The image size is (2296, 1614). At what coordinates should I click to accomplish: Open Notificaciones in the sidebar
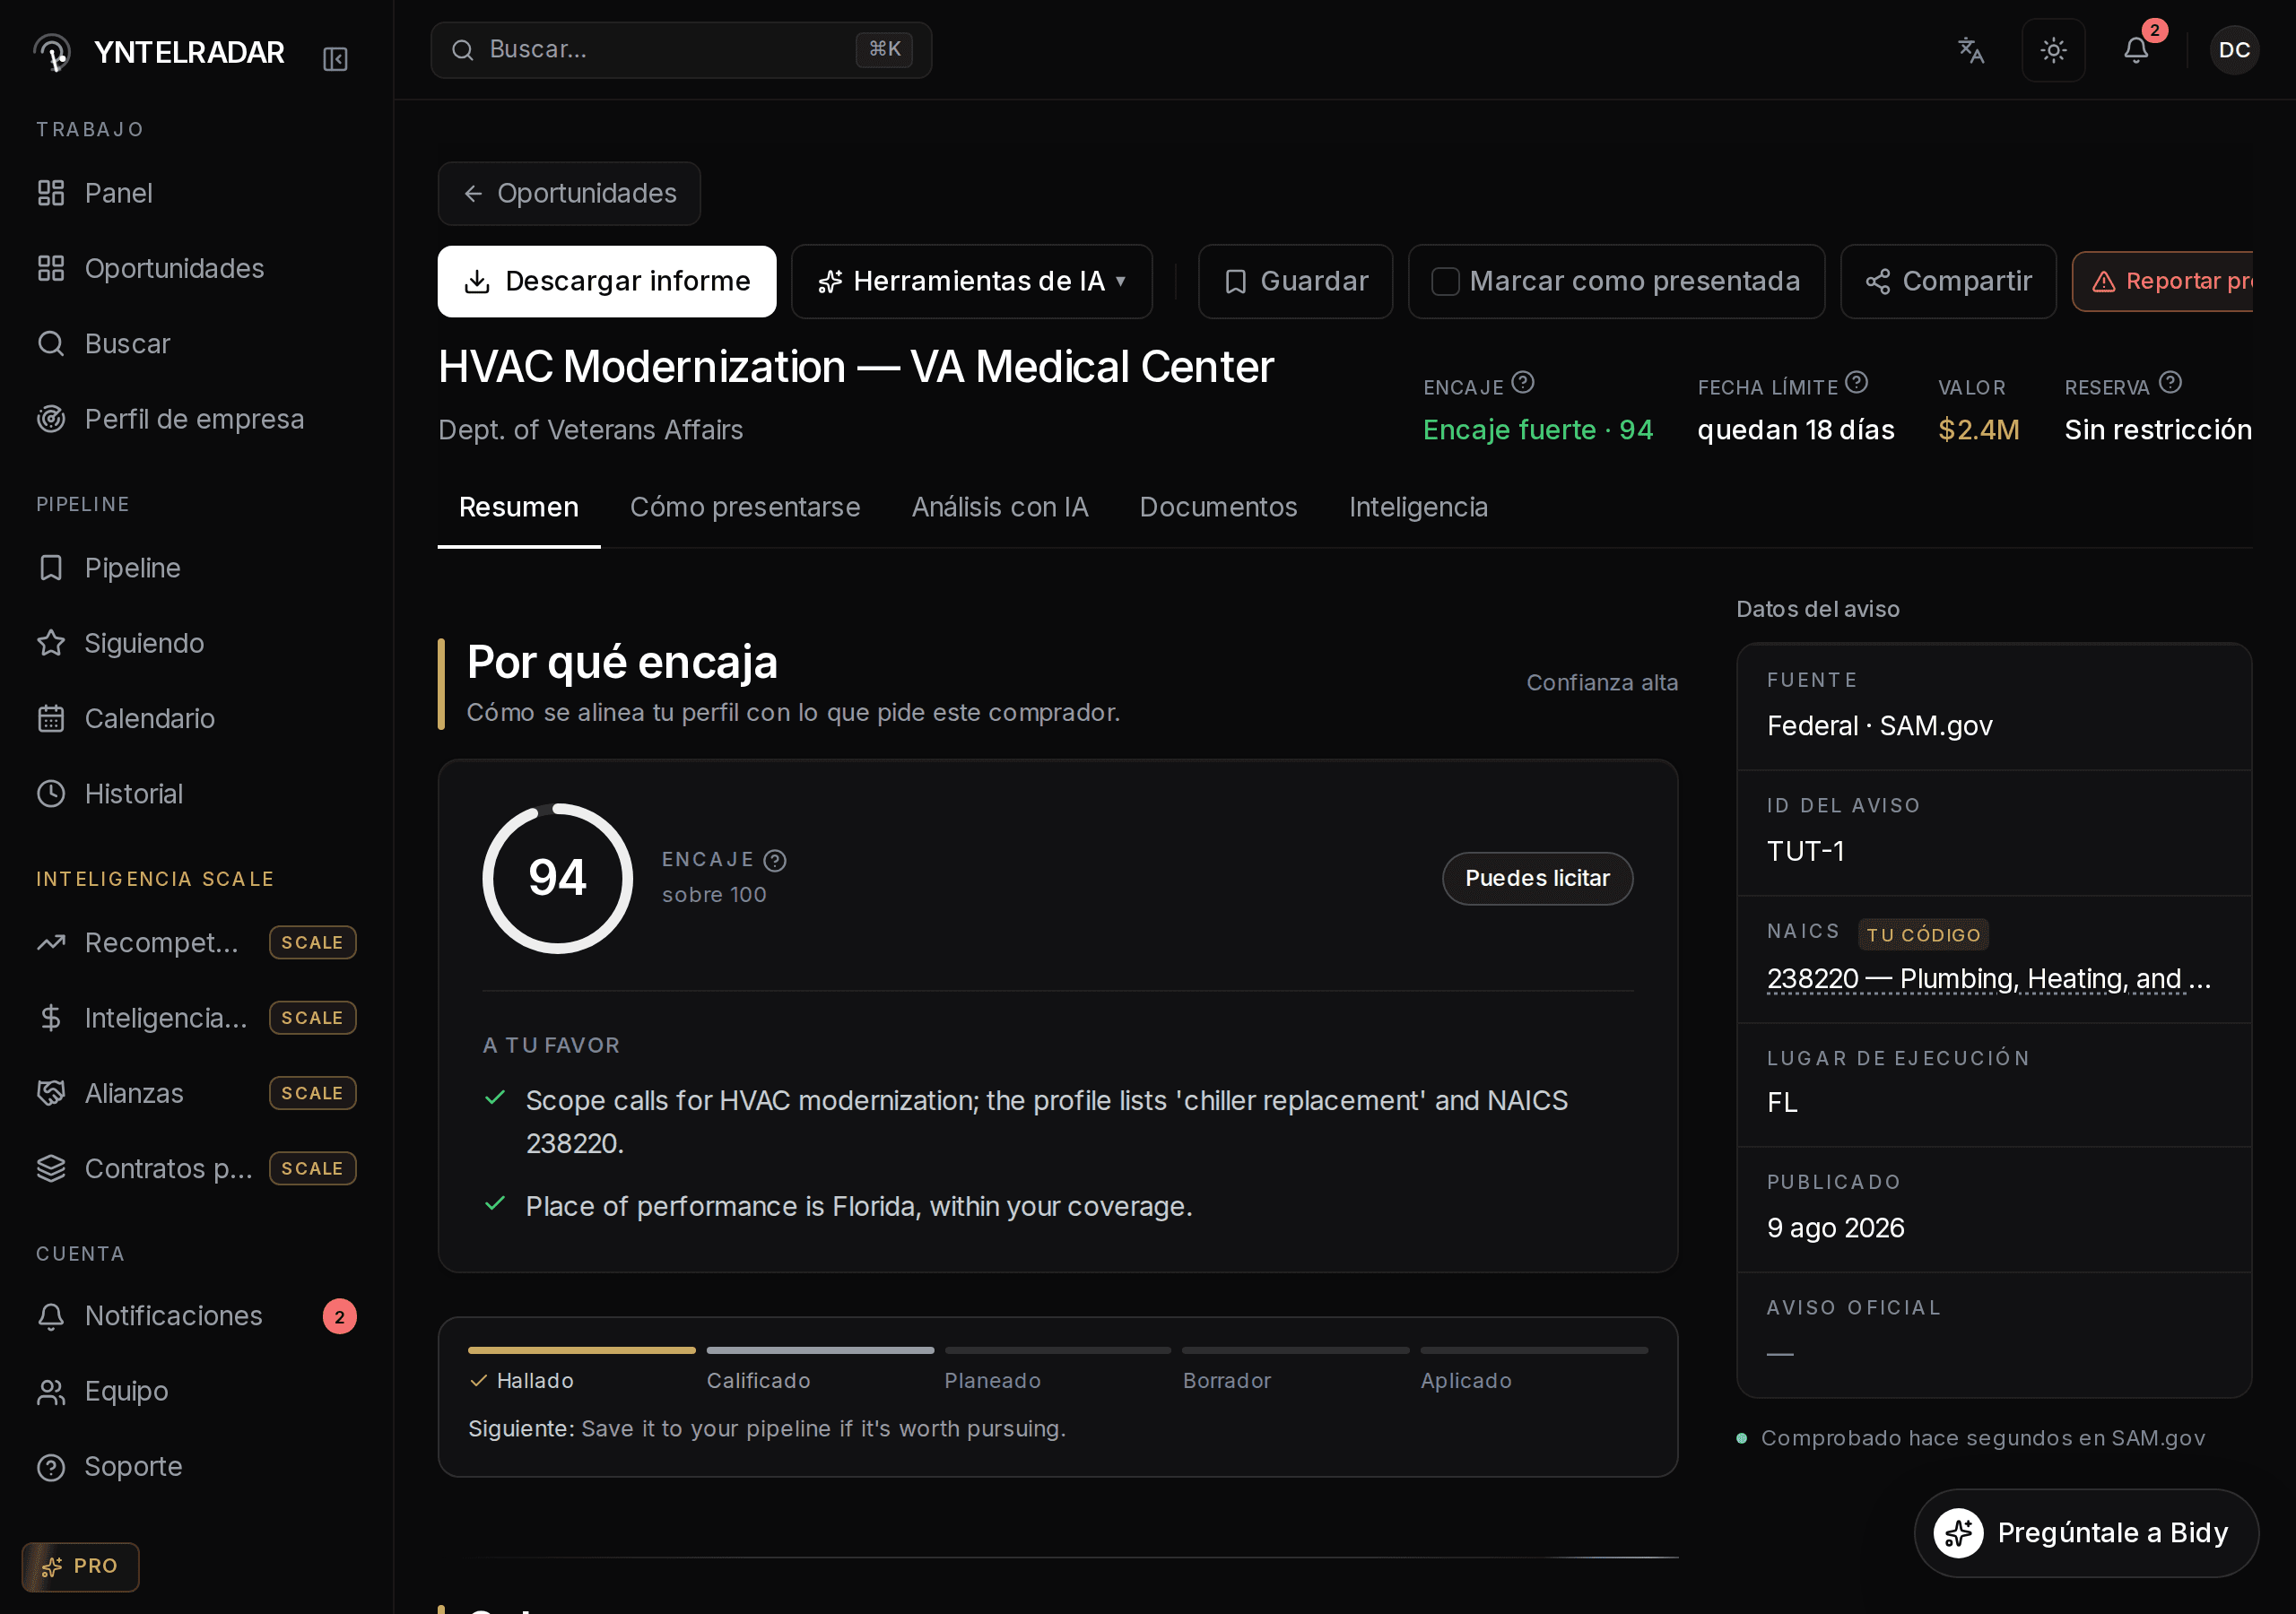point(197,1316)
